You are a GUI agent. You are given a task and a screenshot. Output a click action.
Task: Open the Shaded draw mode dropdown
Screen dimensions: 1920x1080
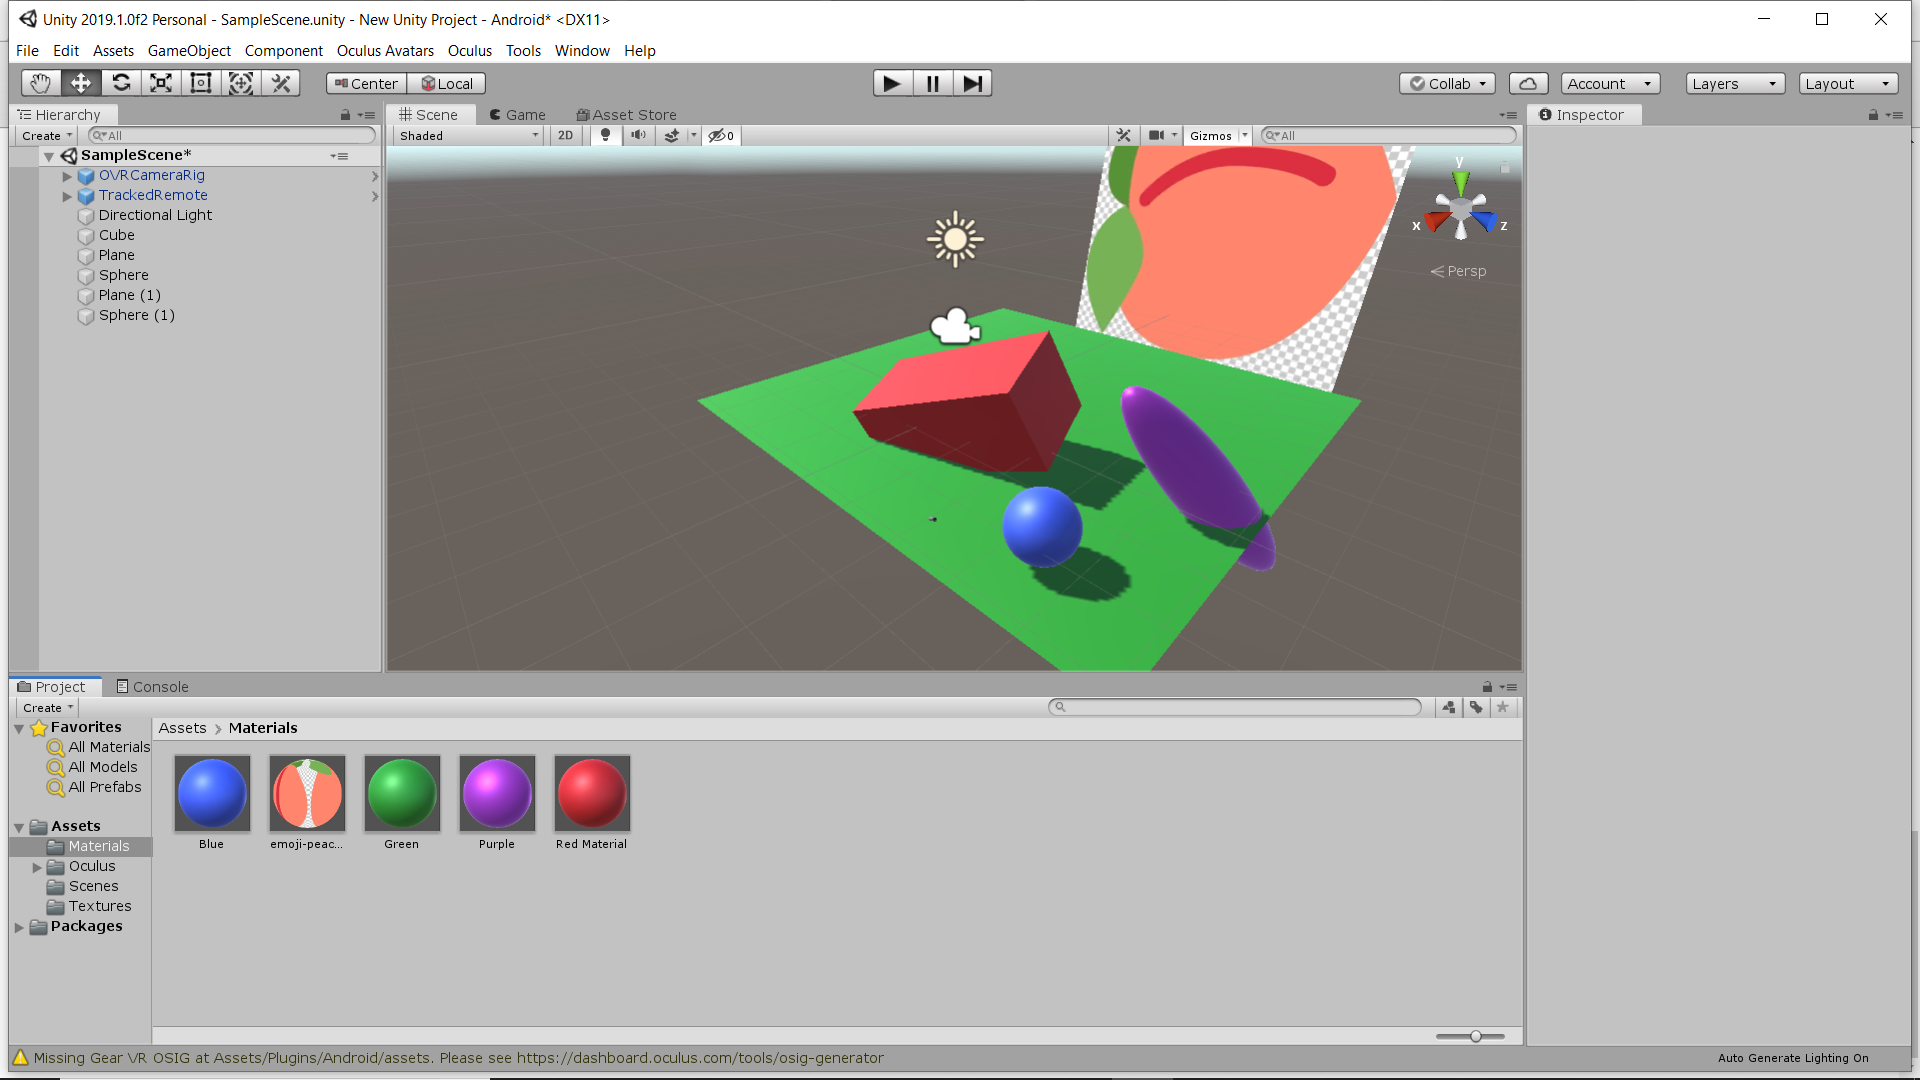coord(468,136)
